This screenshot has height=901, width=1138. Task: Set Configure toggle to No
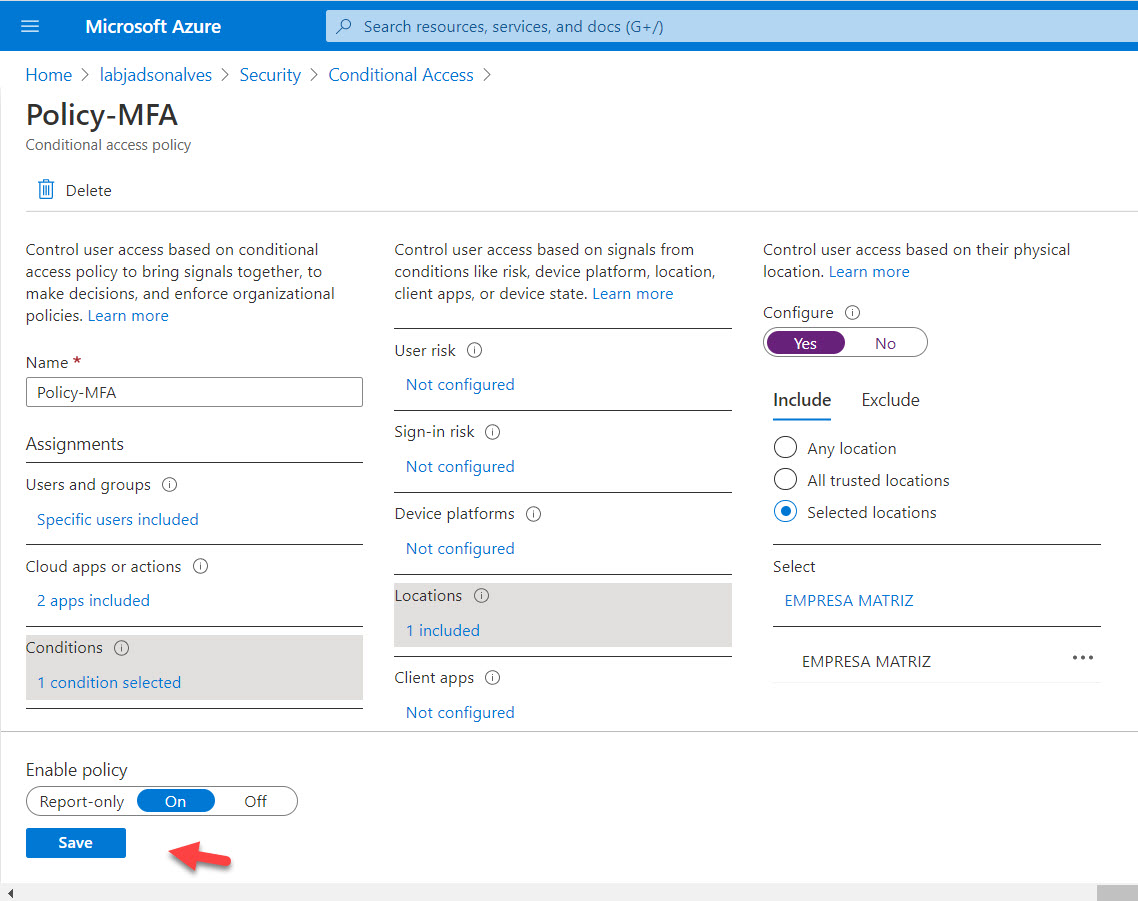pyautogui.click(x=885, y=343)
